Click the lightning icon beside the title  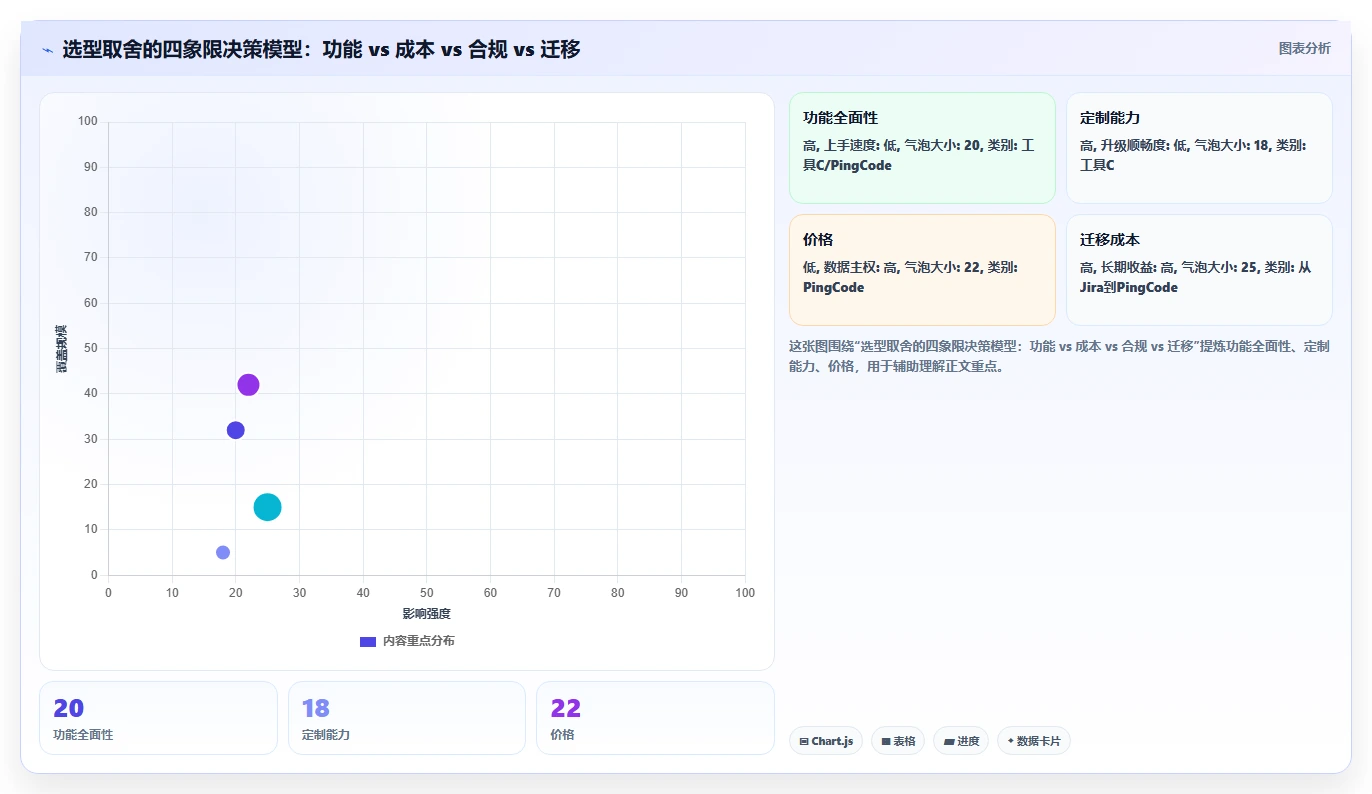click(x=47, y=50)
